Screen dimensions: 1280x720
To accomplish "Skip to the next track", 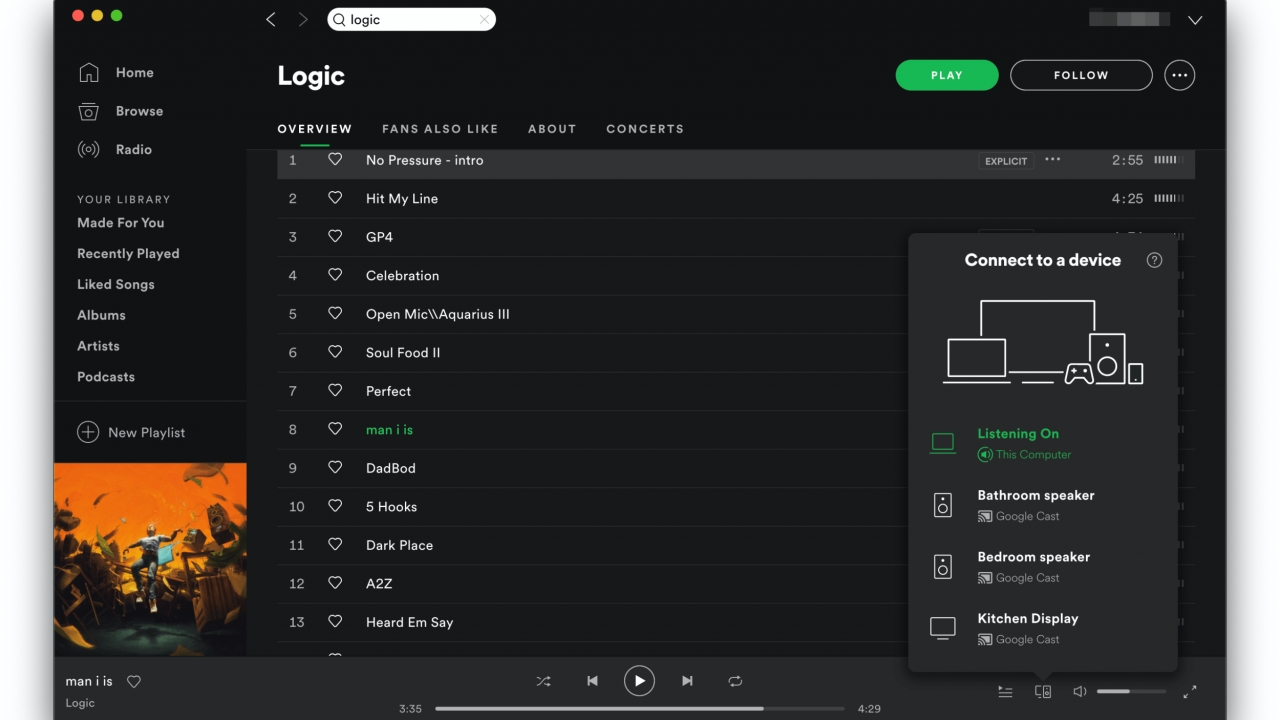I will [x=687, y=681].
